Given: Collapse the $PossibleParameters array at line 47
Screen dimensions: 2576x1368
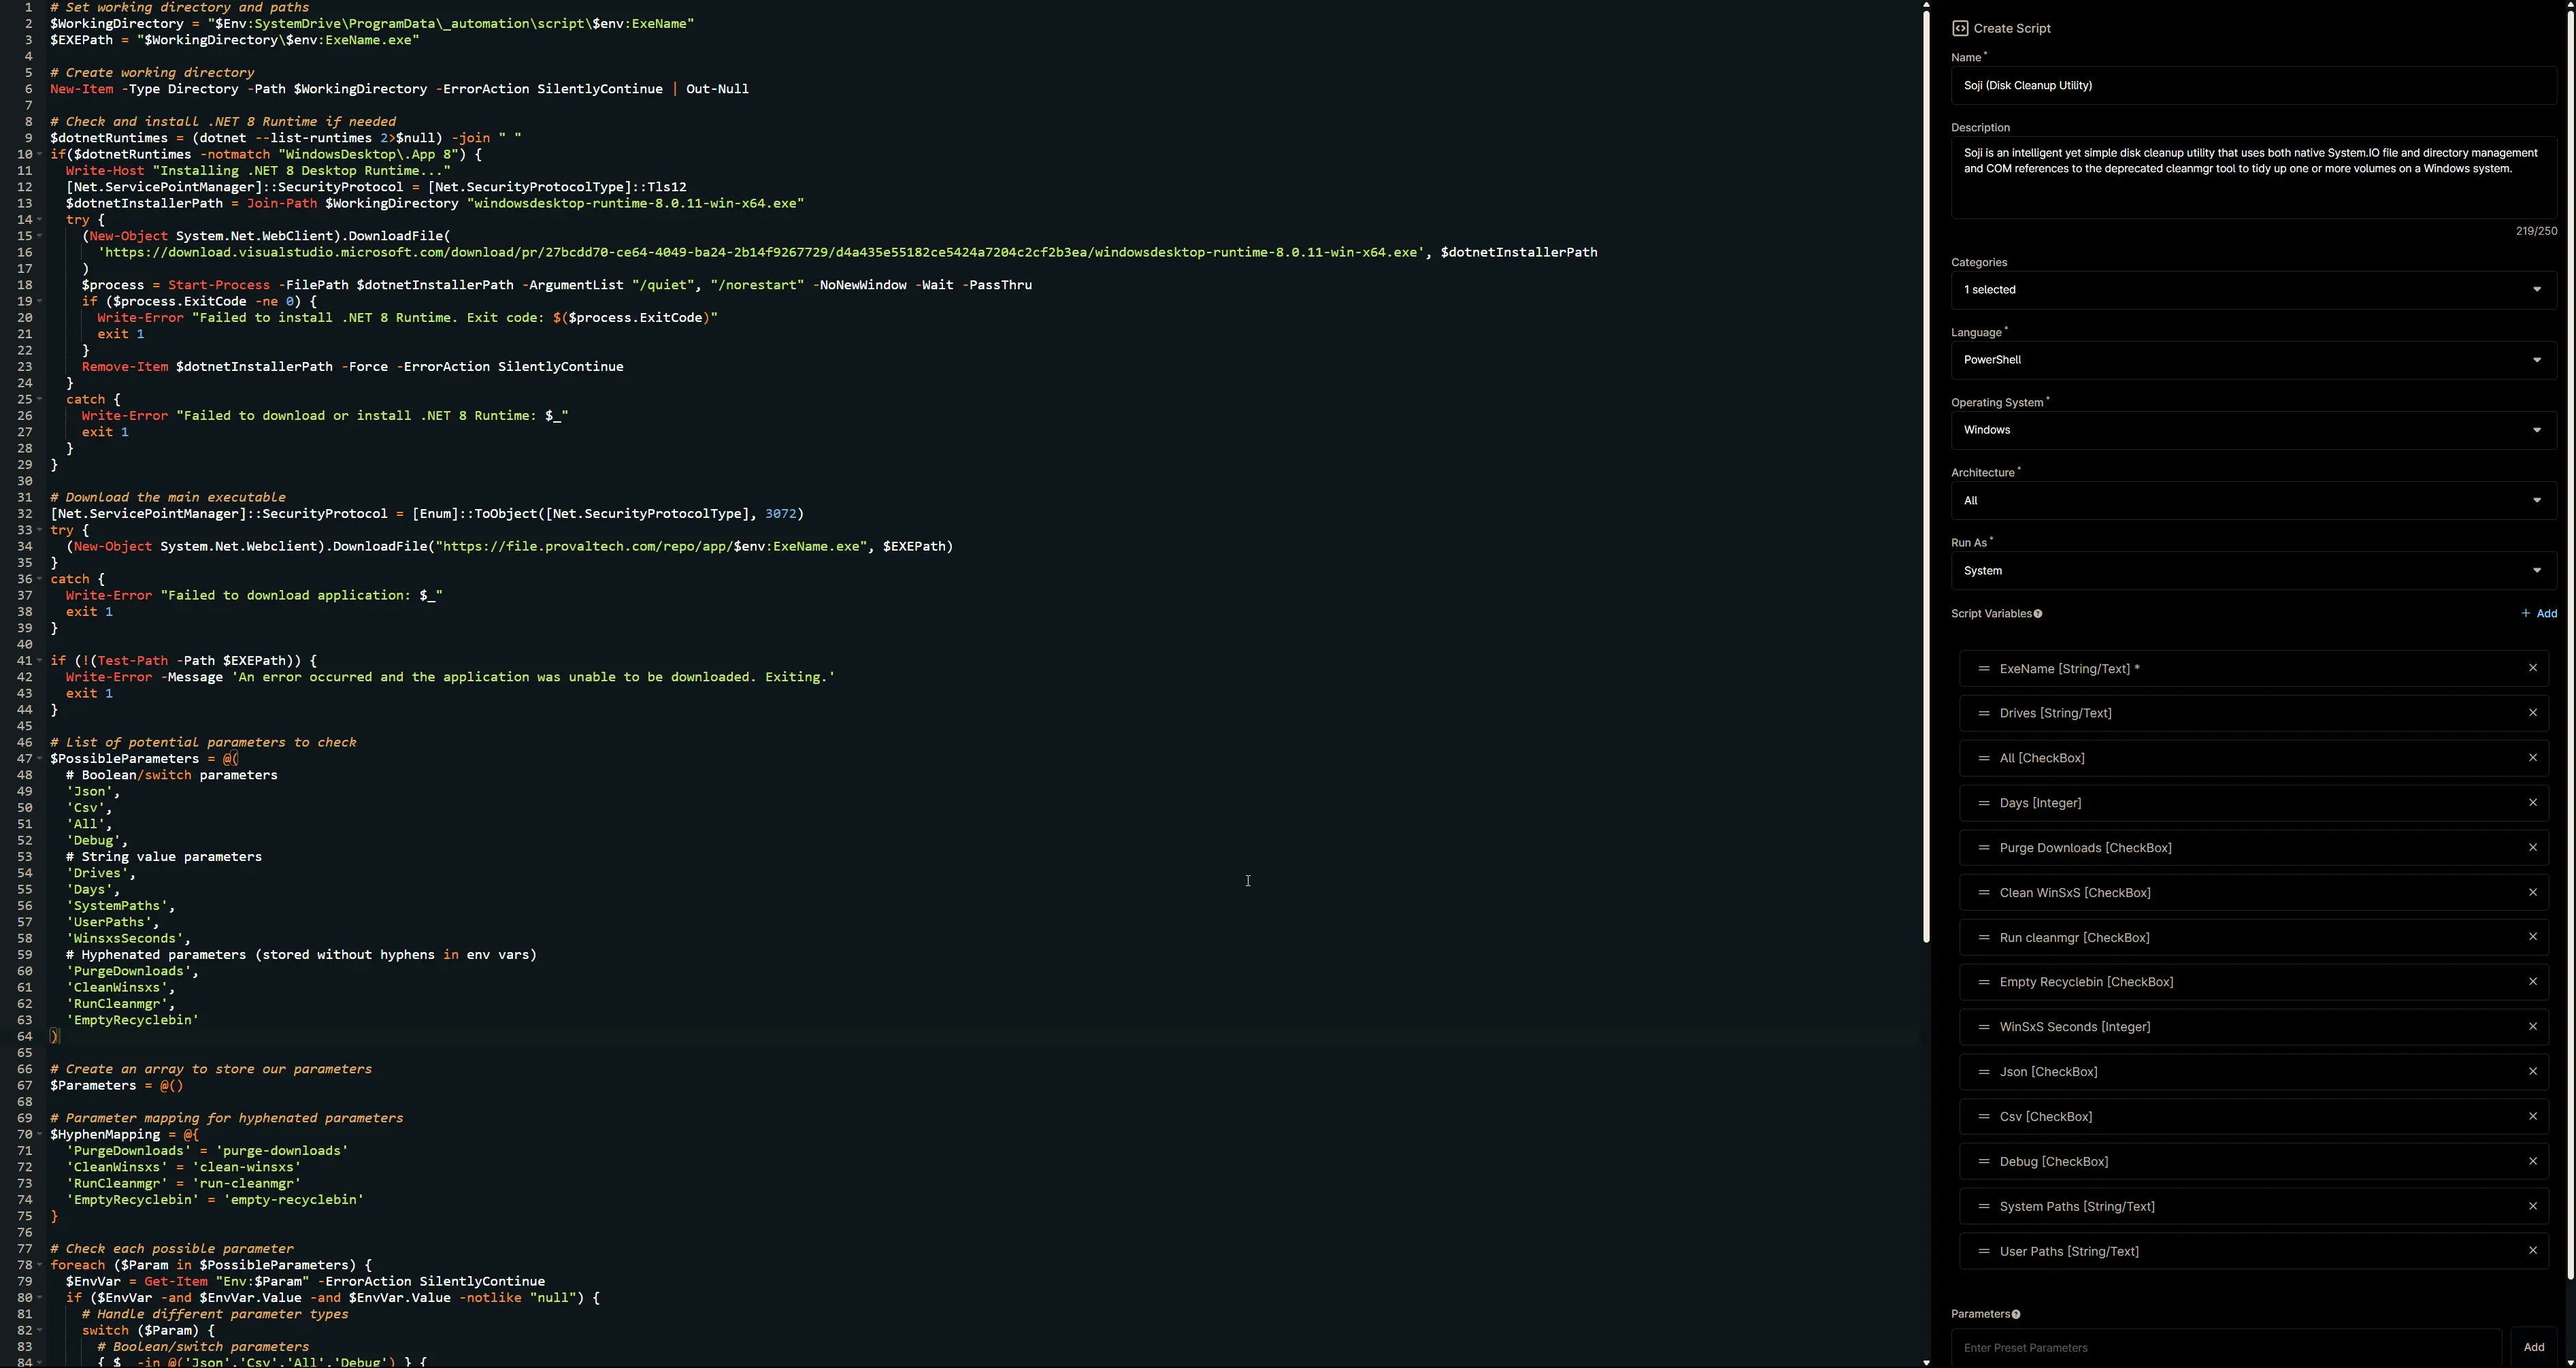Looking at the screenshot, I should (40, 759).
